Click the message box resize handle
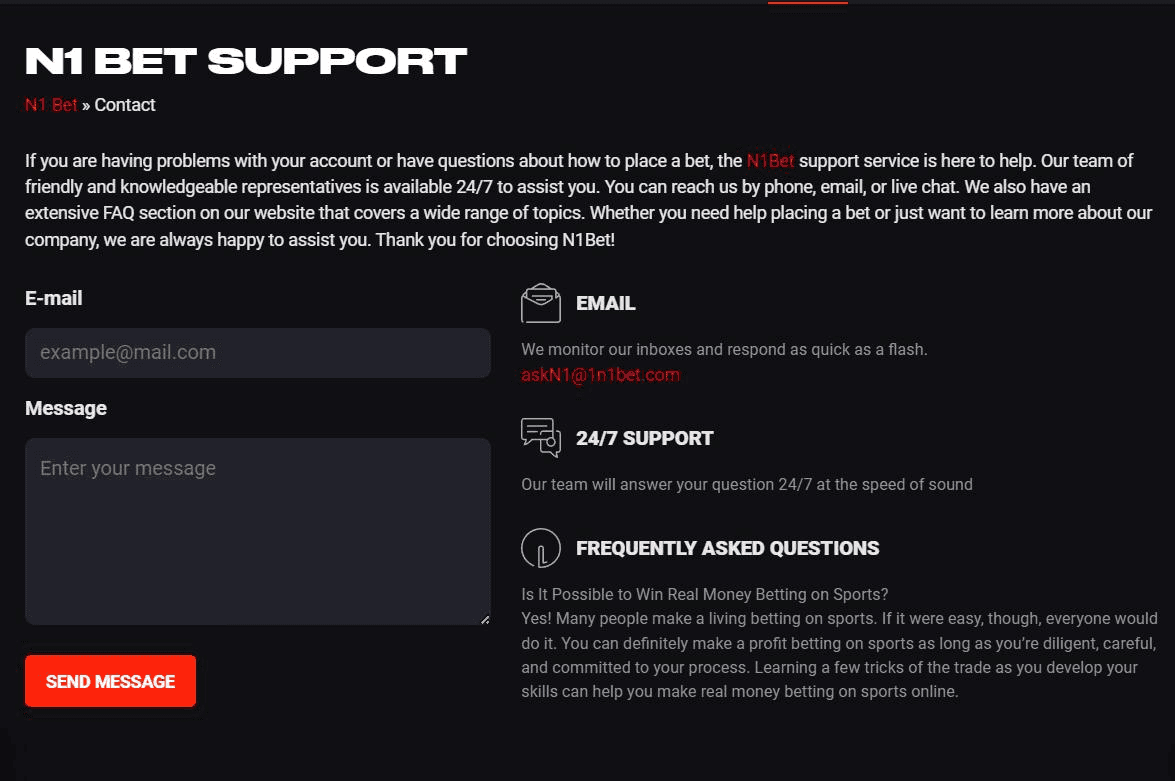 485,619
